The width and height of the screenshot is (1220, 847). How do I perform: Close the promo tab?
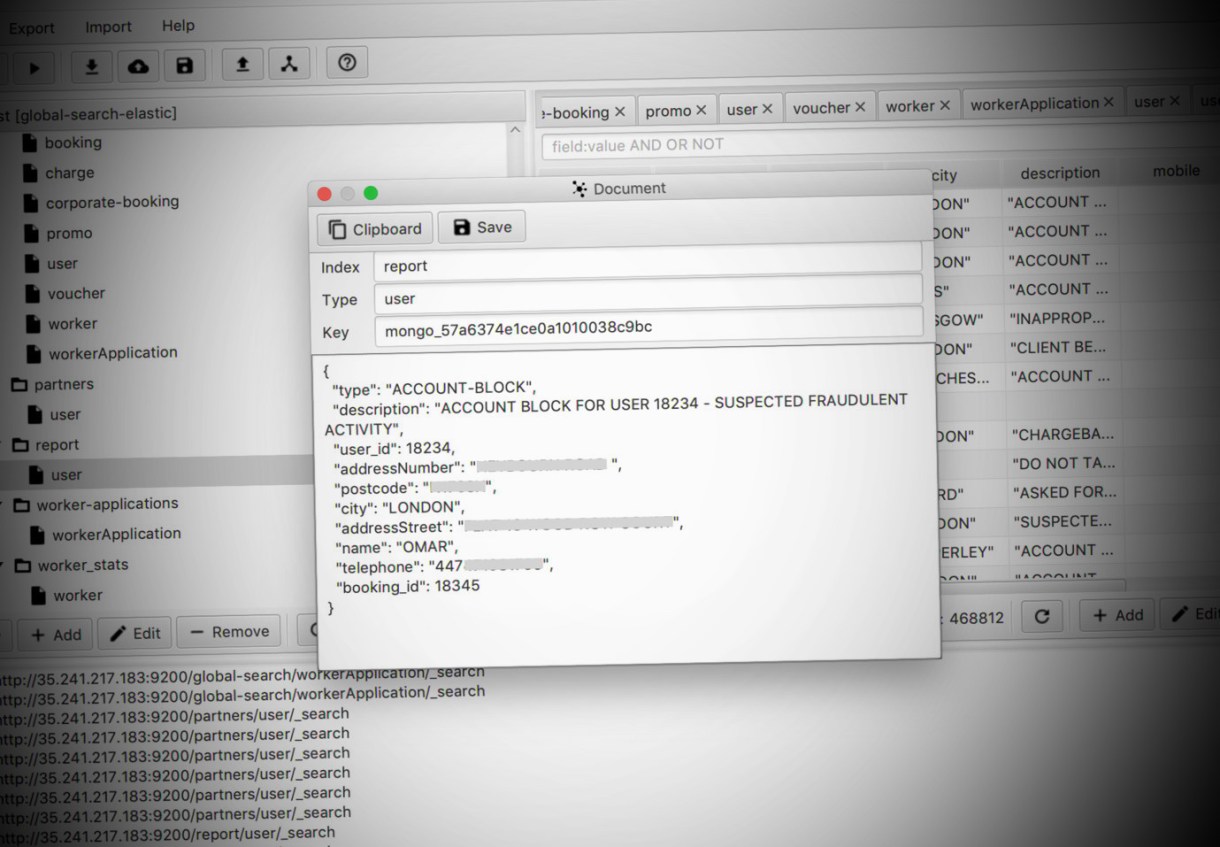(701, 110)
